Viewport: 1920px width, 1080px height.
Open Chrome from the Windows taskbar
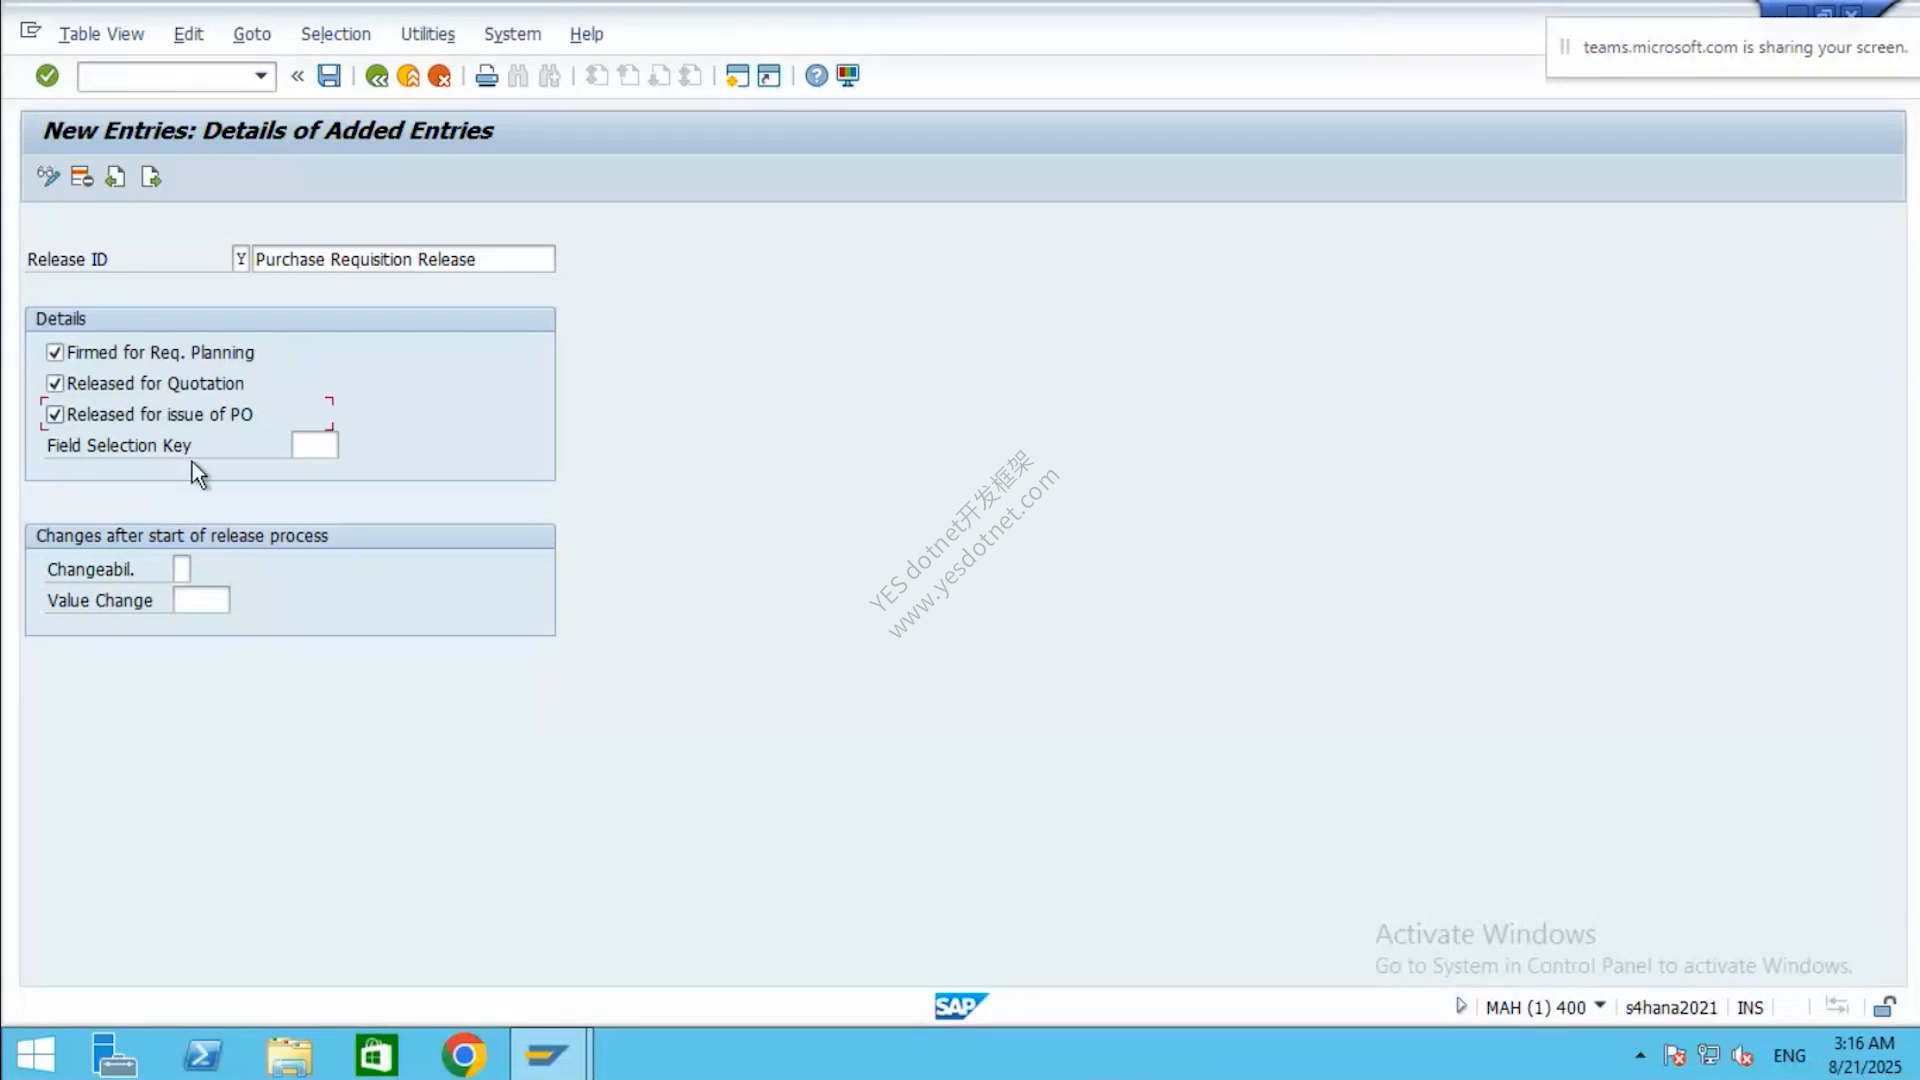464,1055
